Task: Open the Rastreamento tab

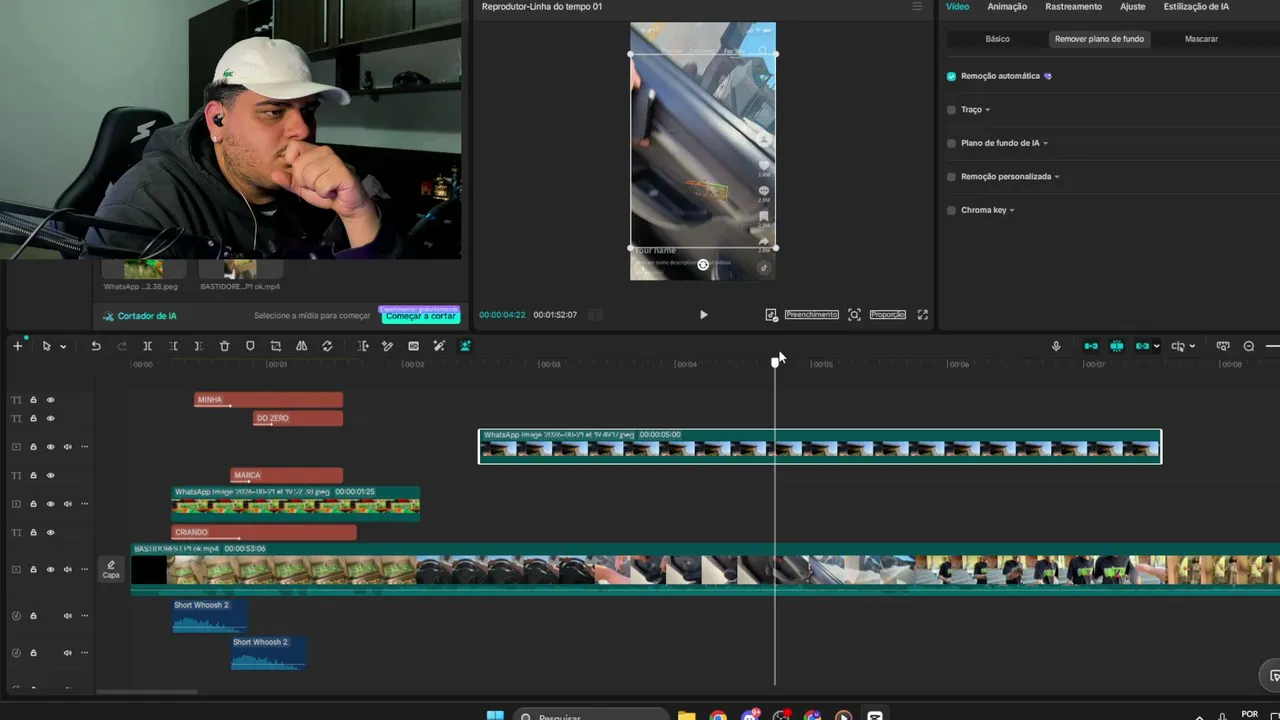Action: click(x=1074, y=7)
